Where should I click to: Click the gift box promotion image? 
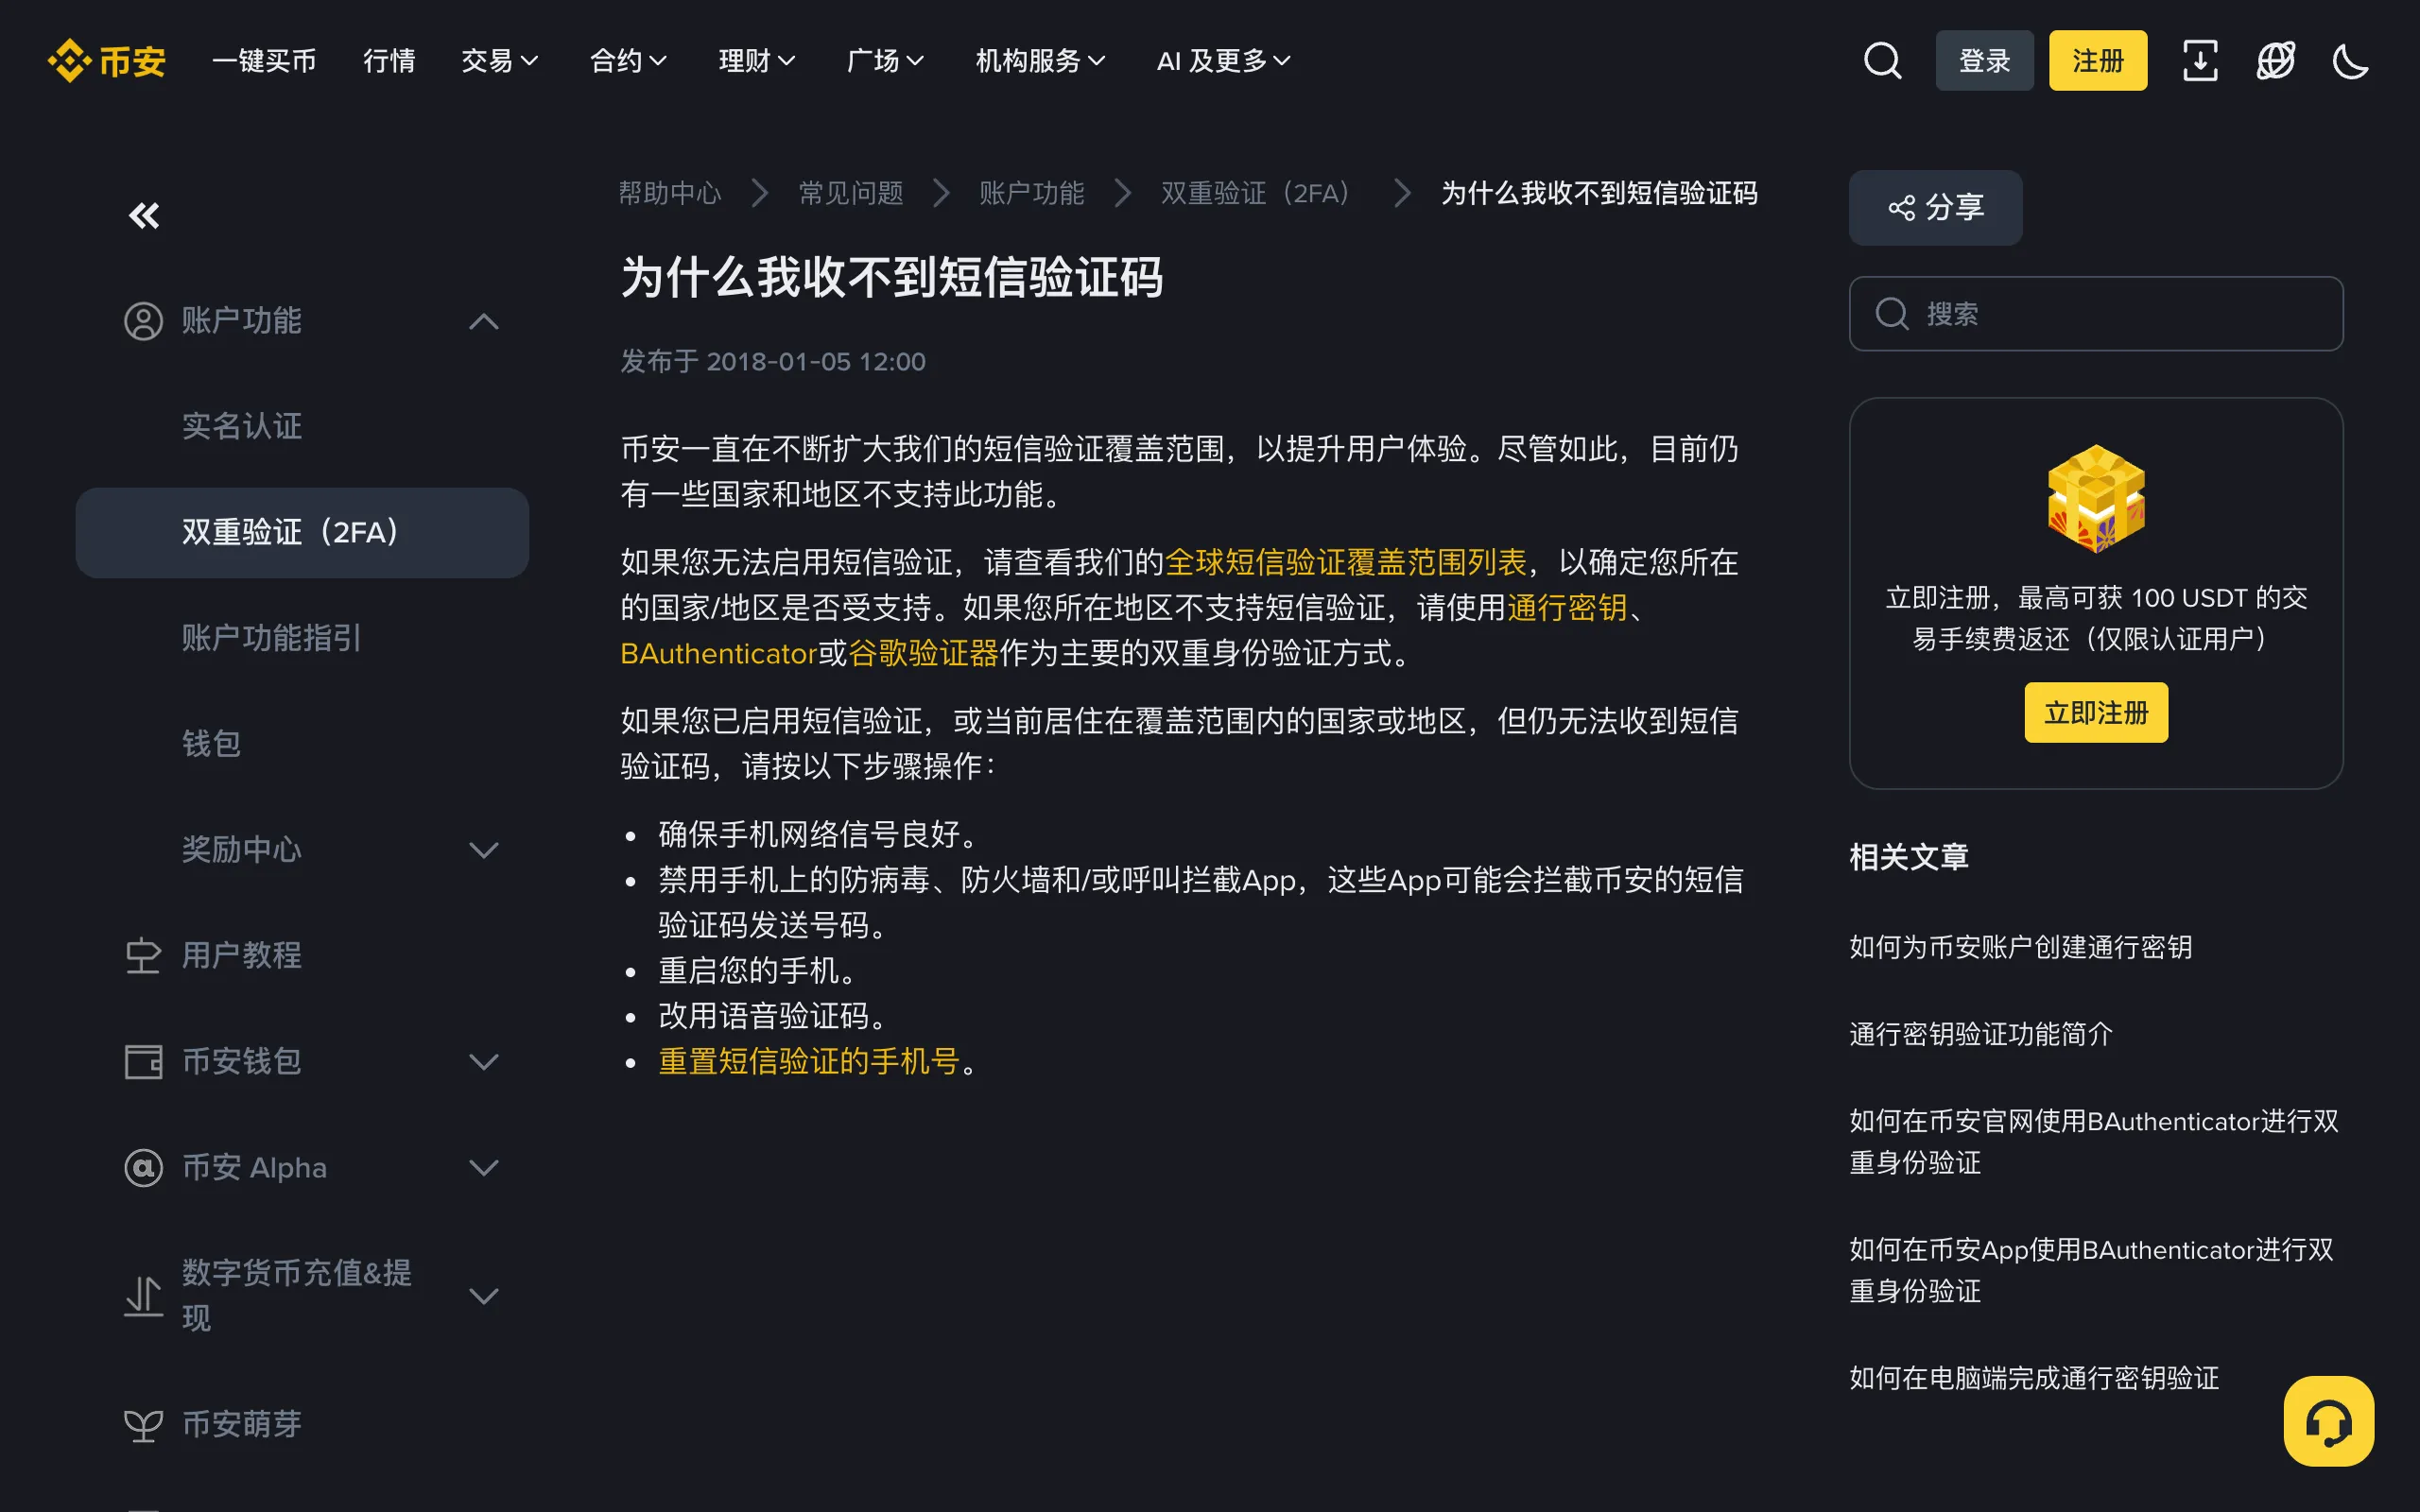click(2096, 498)
